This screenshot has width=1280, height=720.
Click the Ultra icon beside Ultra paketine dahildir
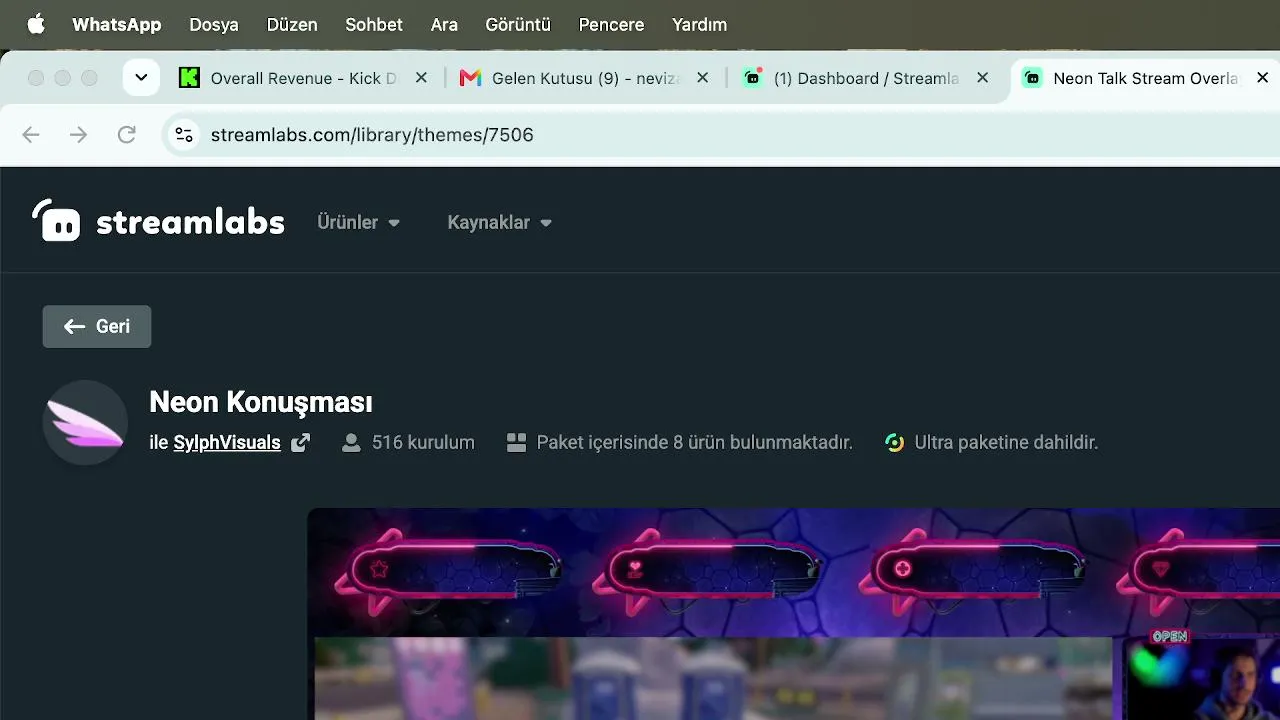pyautogui.click(x=895, y=442)
